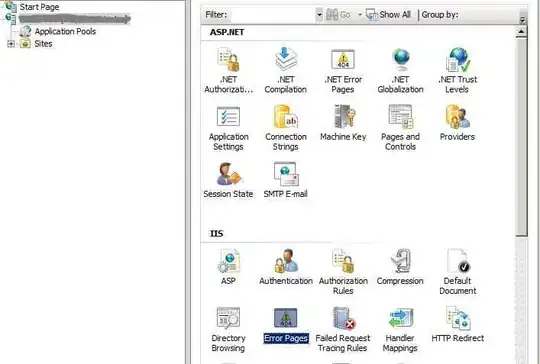Open Application Settings feature
The width and height of the screenshot is (540, 364).
click(228, 128)
